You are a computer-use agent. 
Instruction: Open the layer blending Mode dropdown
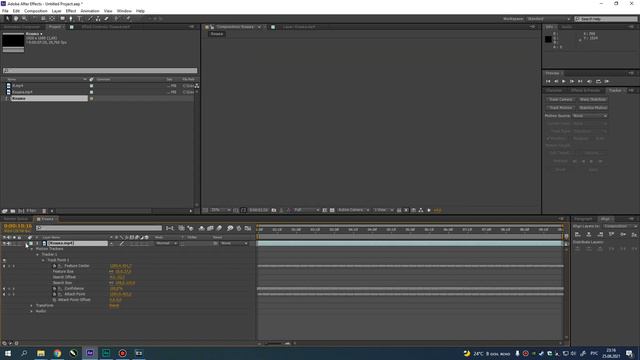pos(166,243)
